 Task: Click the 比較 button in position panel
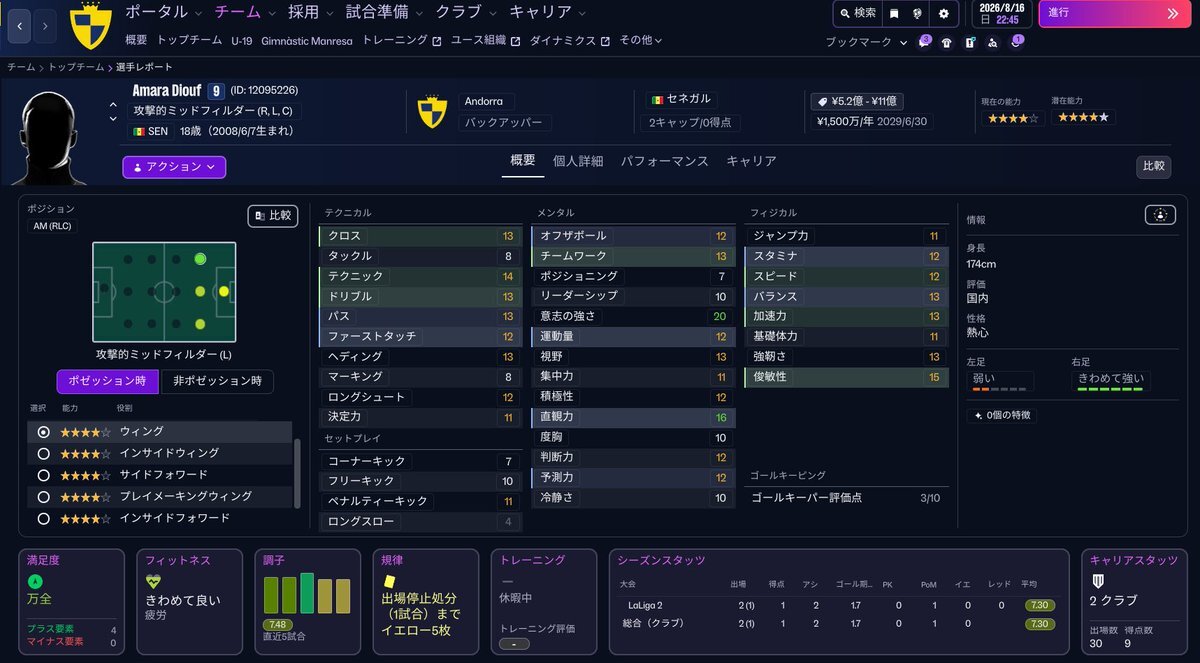click(272, 216)
